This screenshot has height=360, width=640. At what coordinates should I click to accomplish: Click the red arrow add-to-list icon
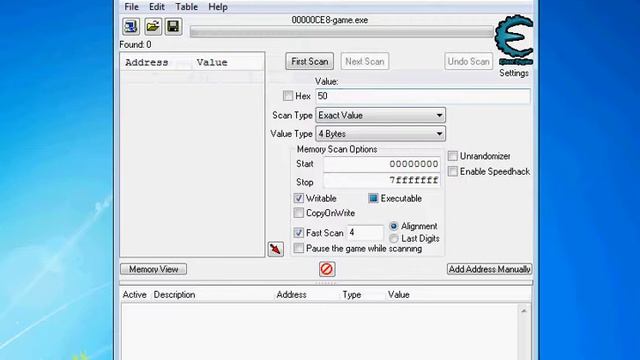click(276, 249)
